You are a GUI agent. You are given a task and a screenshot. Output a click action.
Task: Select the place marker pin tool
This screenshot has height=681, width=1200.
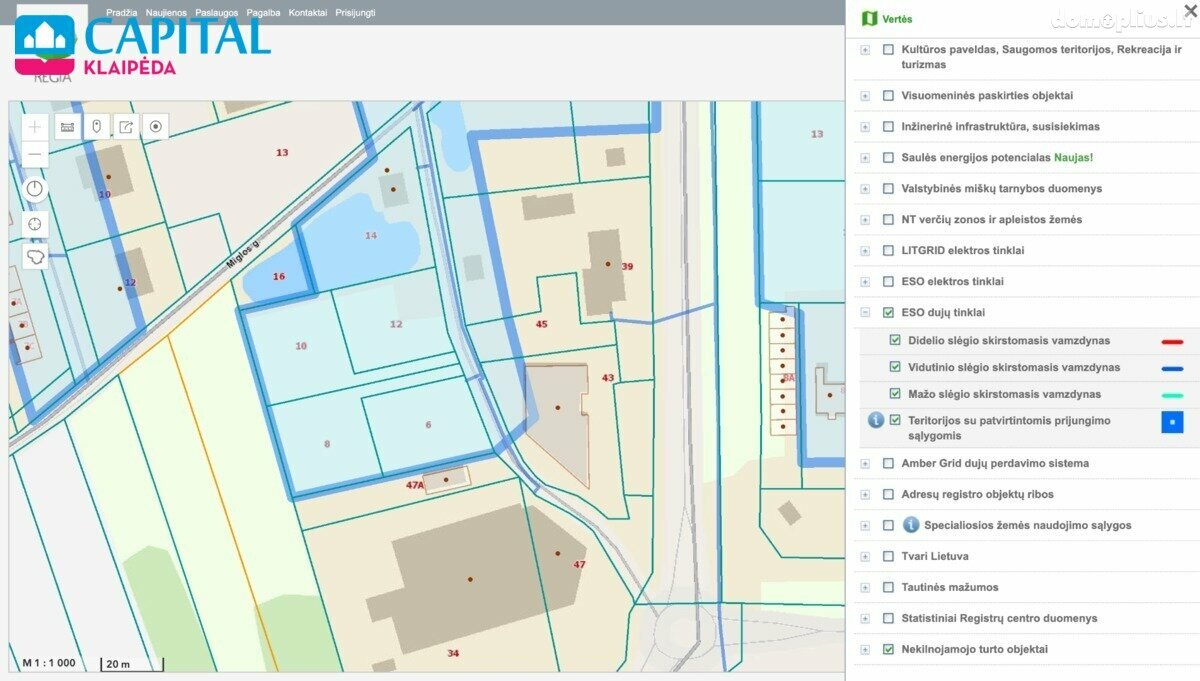(x=96, y=127)
